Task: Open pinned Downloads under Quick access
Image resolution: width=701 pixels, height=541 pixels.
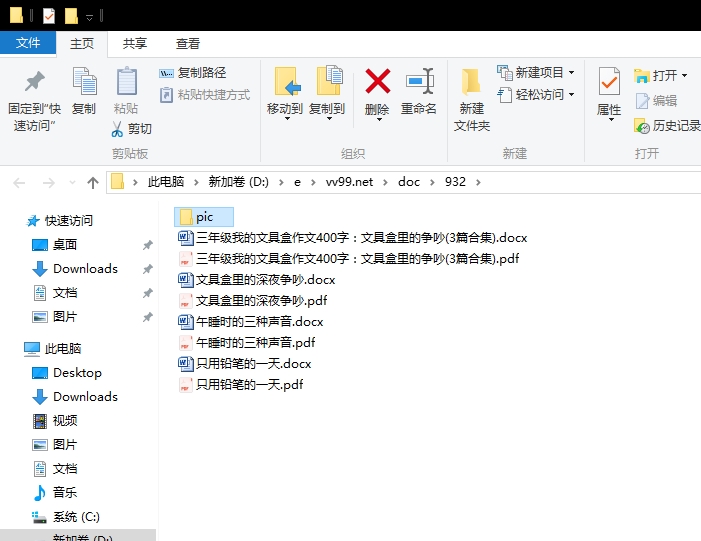Action: pyautogui.click(x=75, y=269)
